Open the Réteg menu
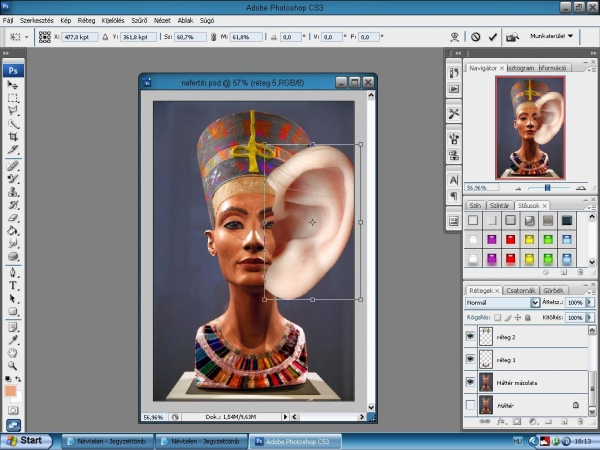Screen dimensions: 600x450 click(x=86, y=21)
